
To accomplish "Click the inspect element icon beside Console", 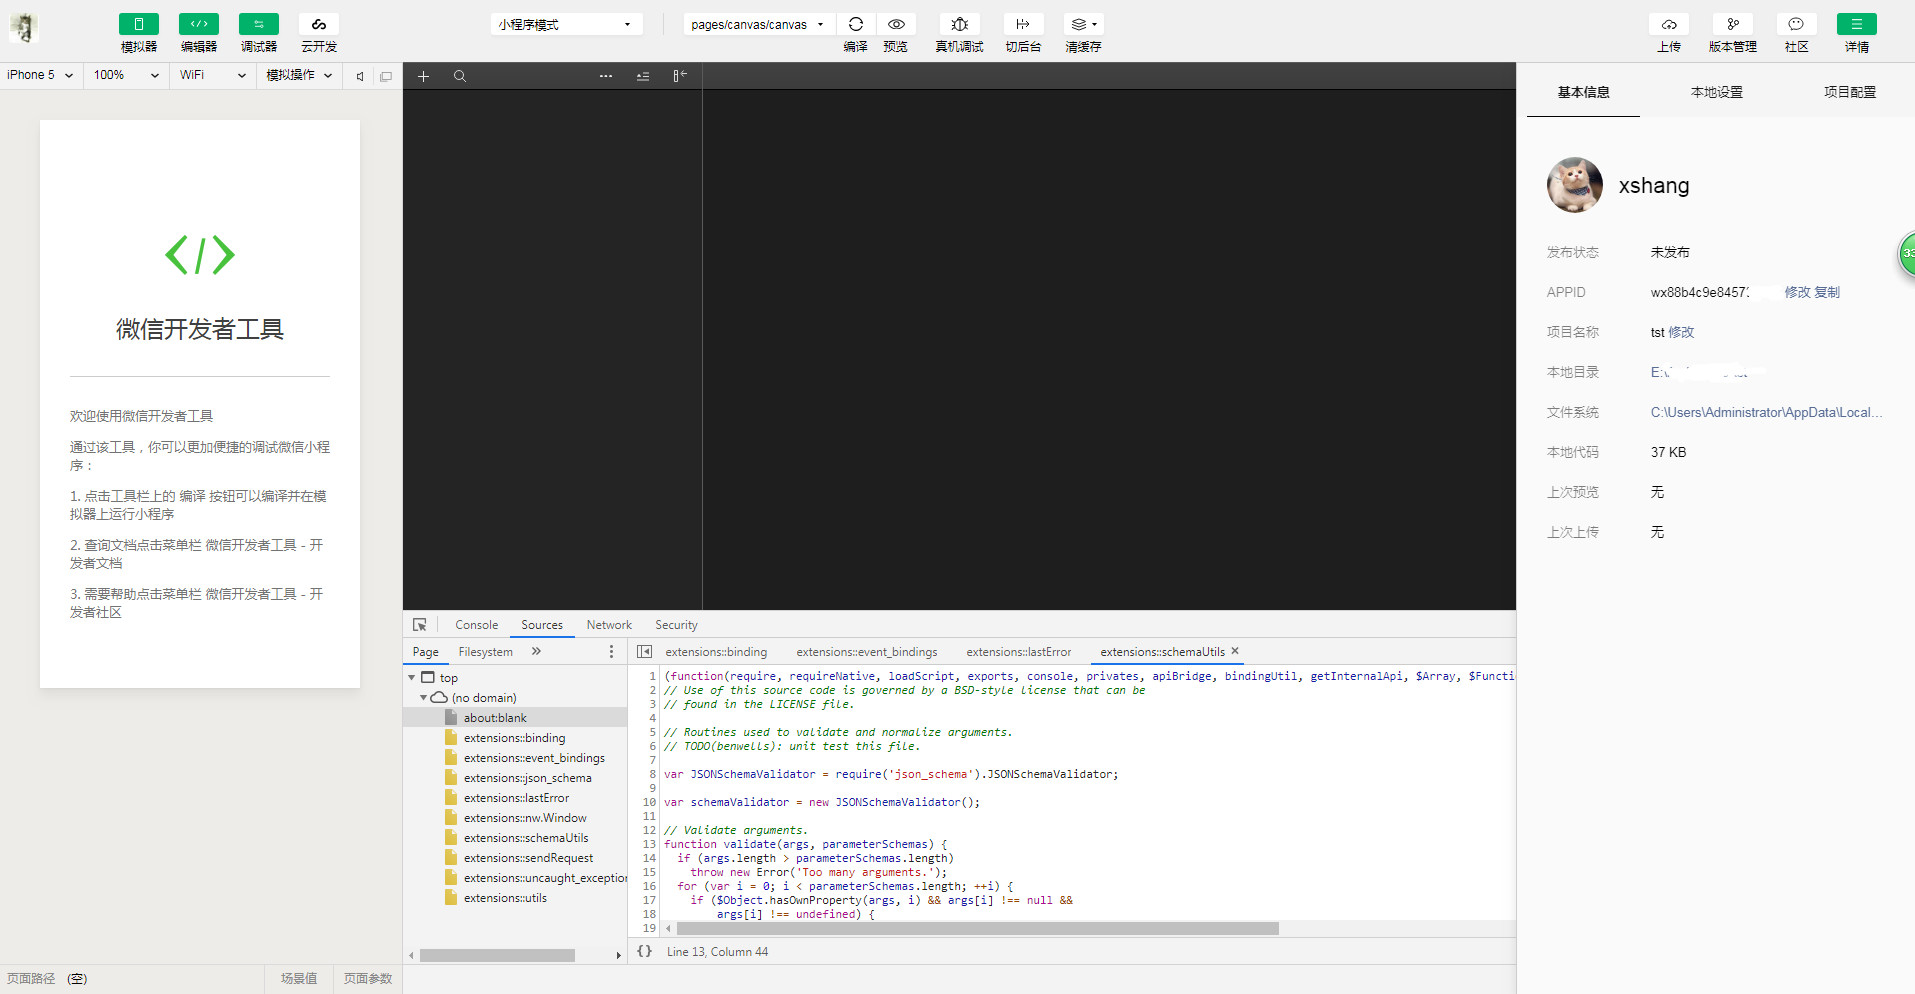I will [x=420, y=625].
